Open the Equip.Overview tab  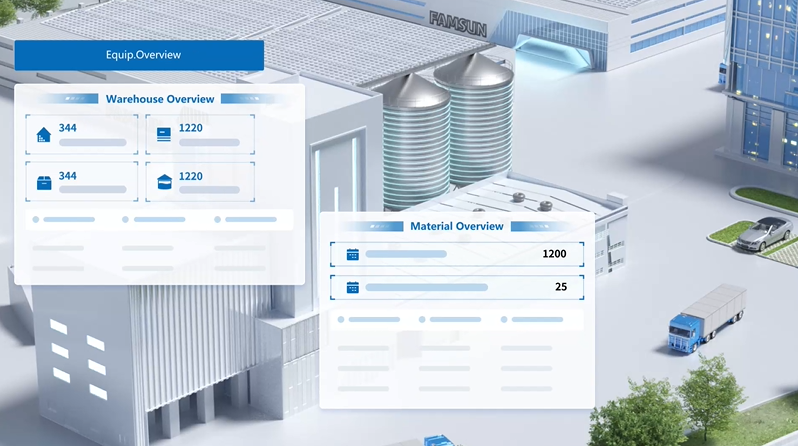pos(139,55)
